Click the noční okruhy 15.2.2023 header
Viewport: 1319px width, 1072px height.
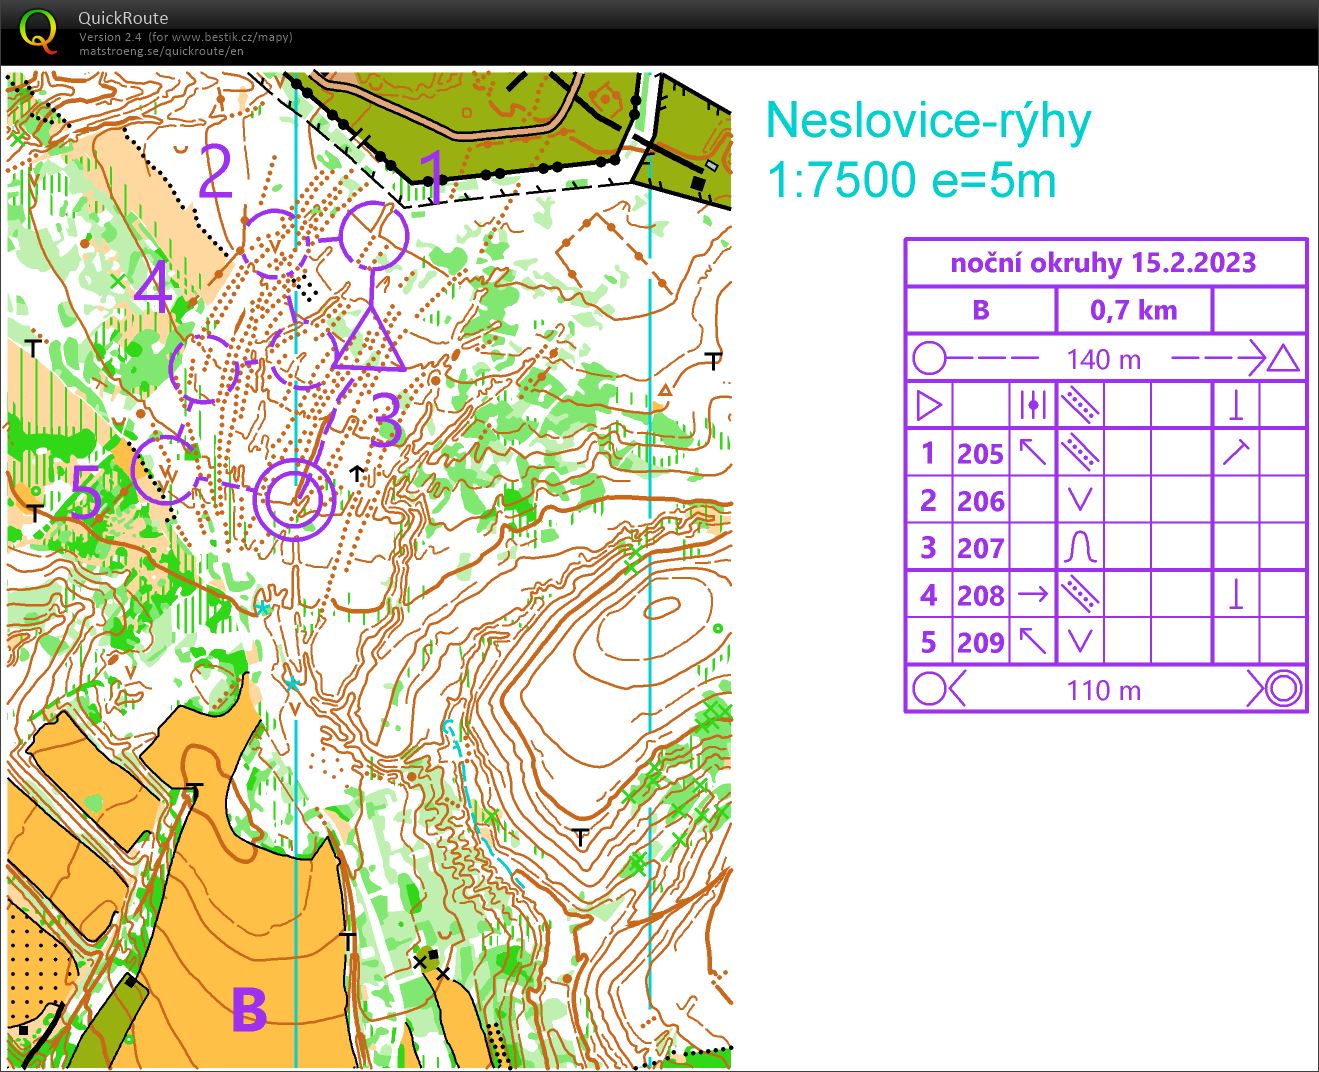1103,263
